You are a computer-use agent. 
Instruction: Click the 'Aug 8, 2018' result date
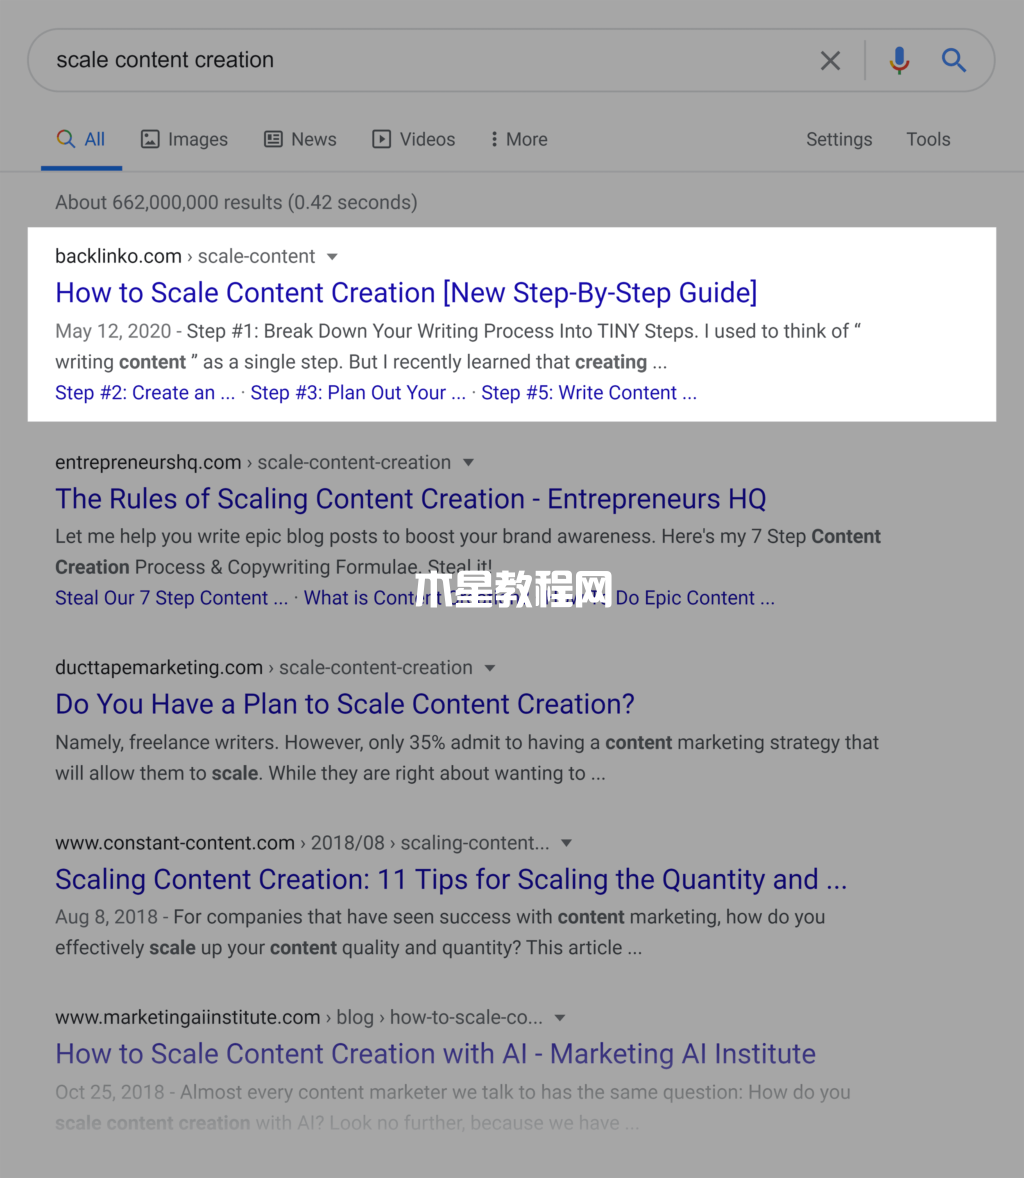point(107,917)
